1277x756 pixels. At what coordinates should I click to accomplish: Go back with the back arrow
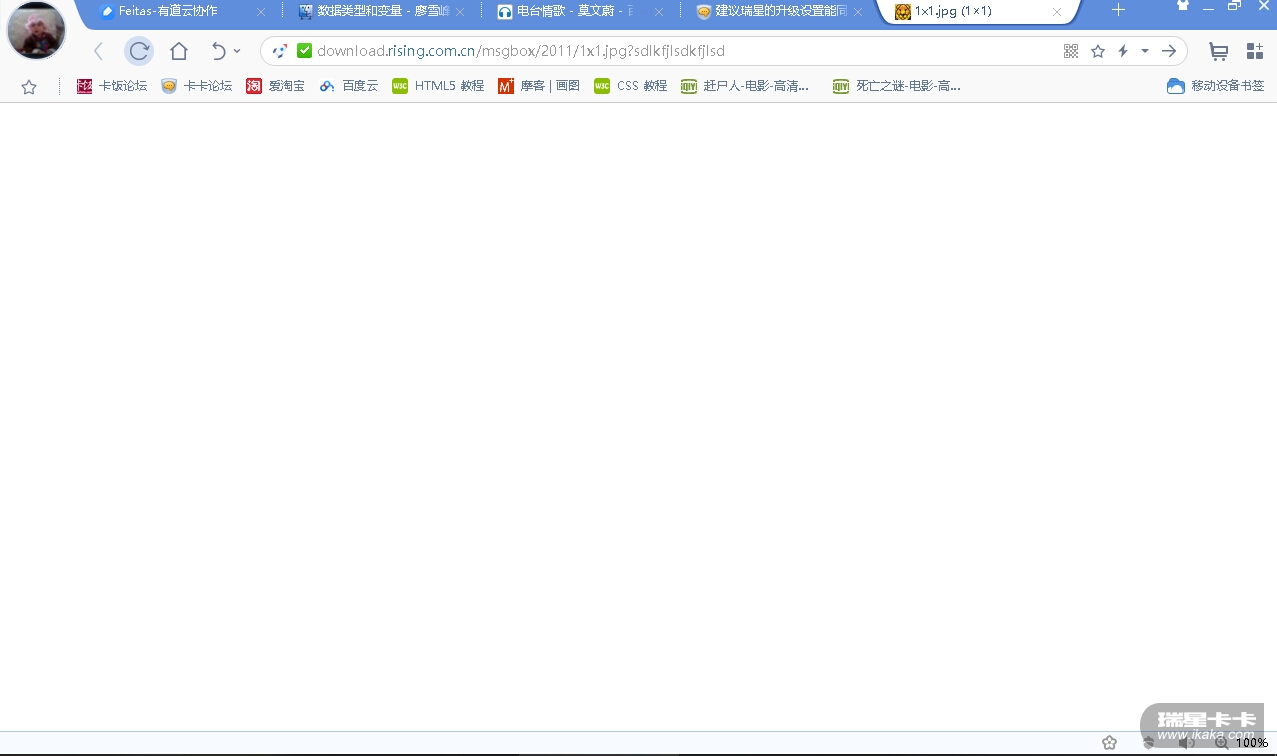[98, 51]
